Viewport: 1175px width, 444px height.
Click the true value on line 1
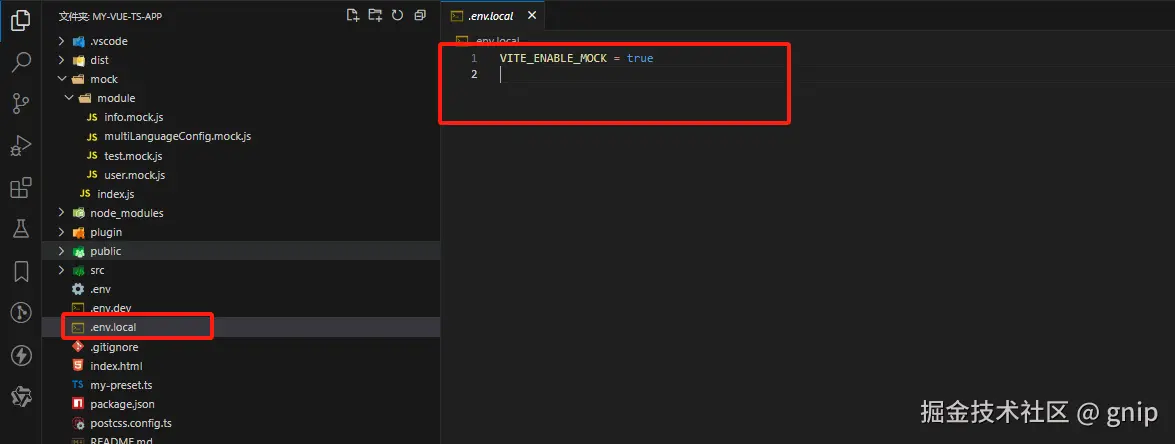[x=640, y=58]
